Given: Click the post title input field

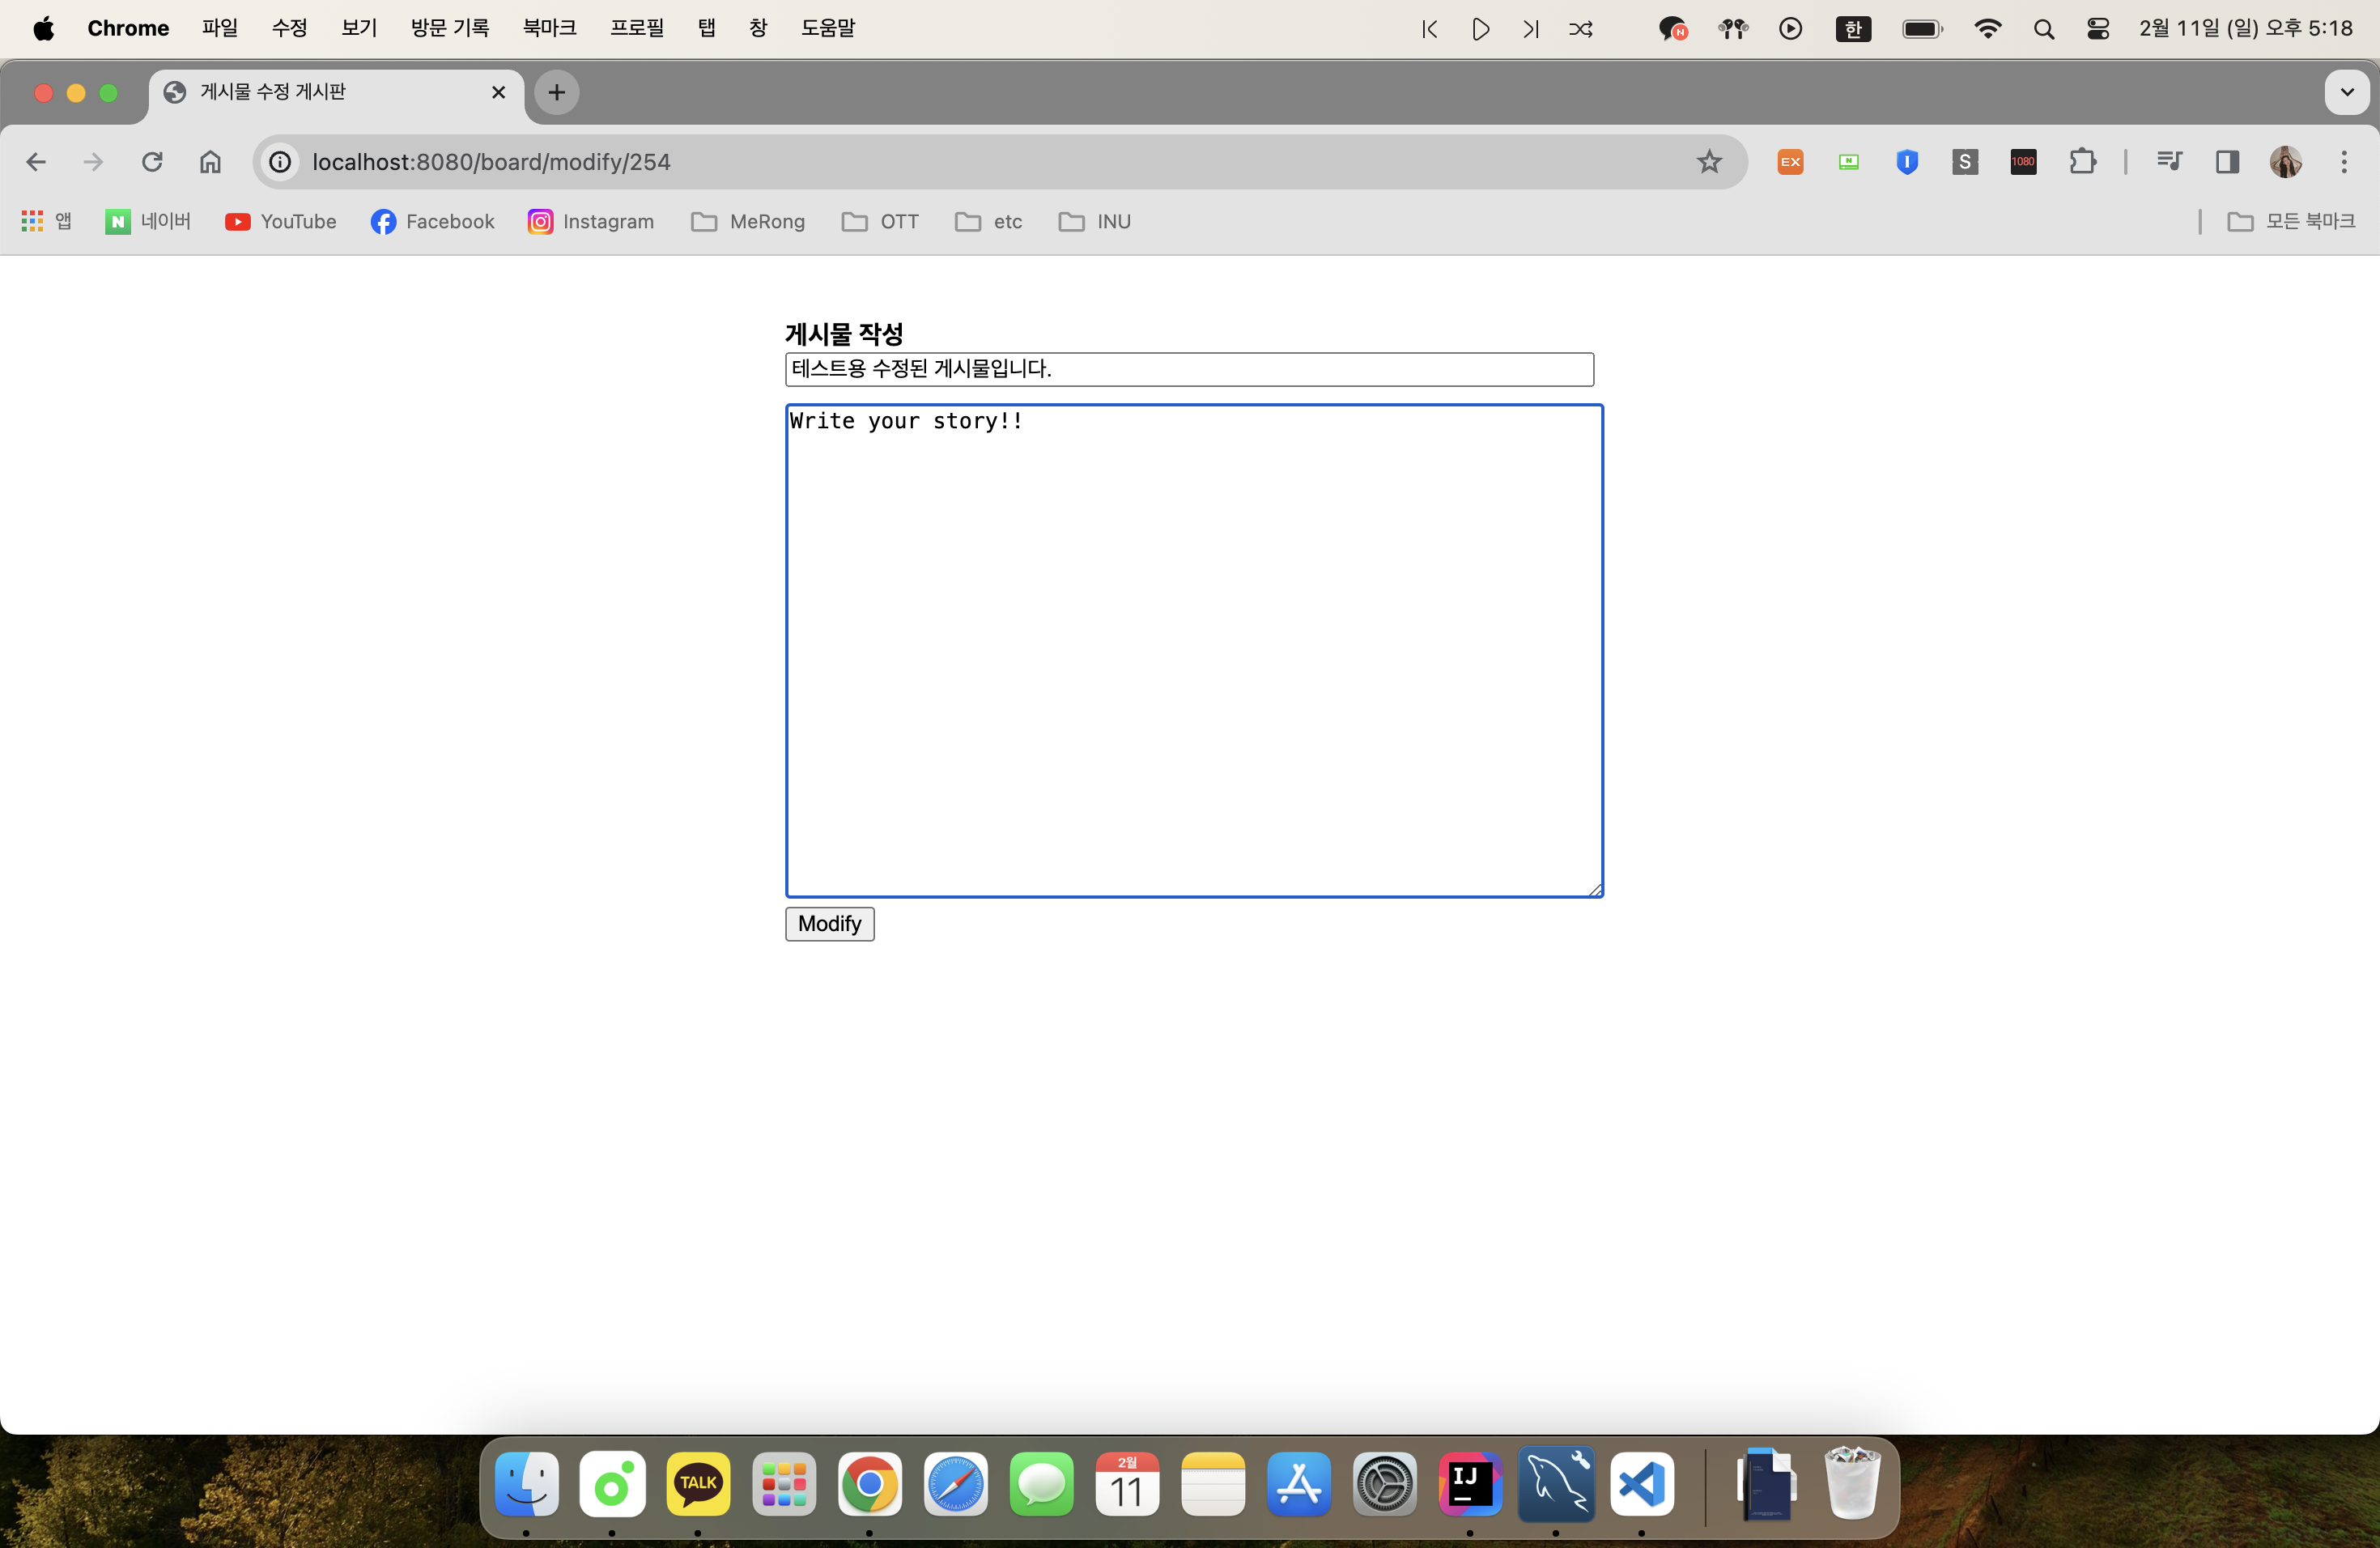Looking at the screenshot, I should click(x=1189, y=369).
